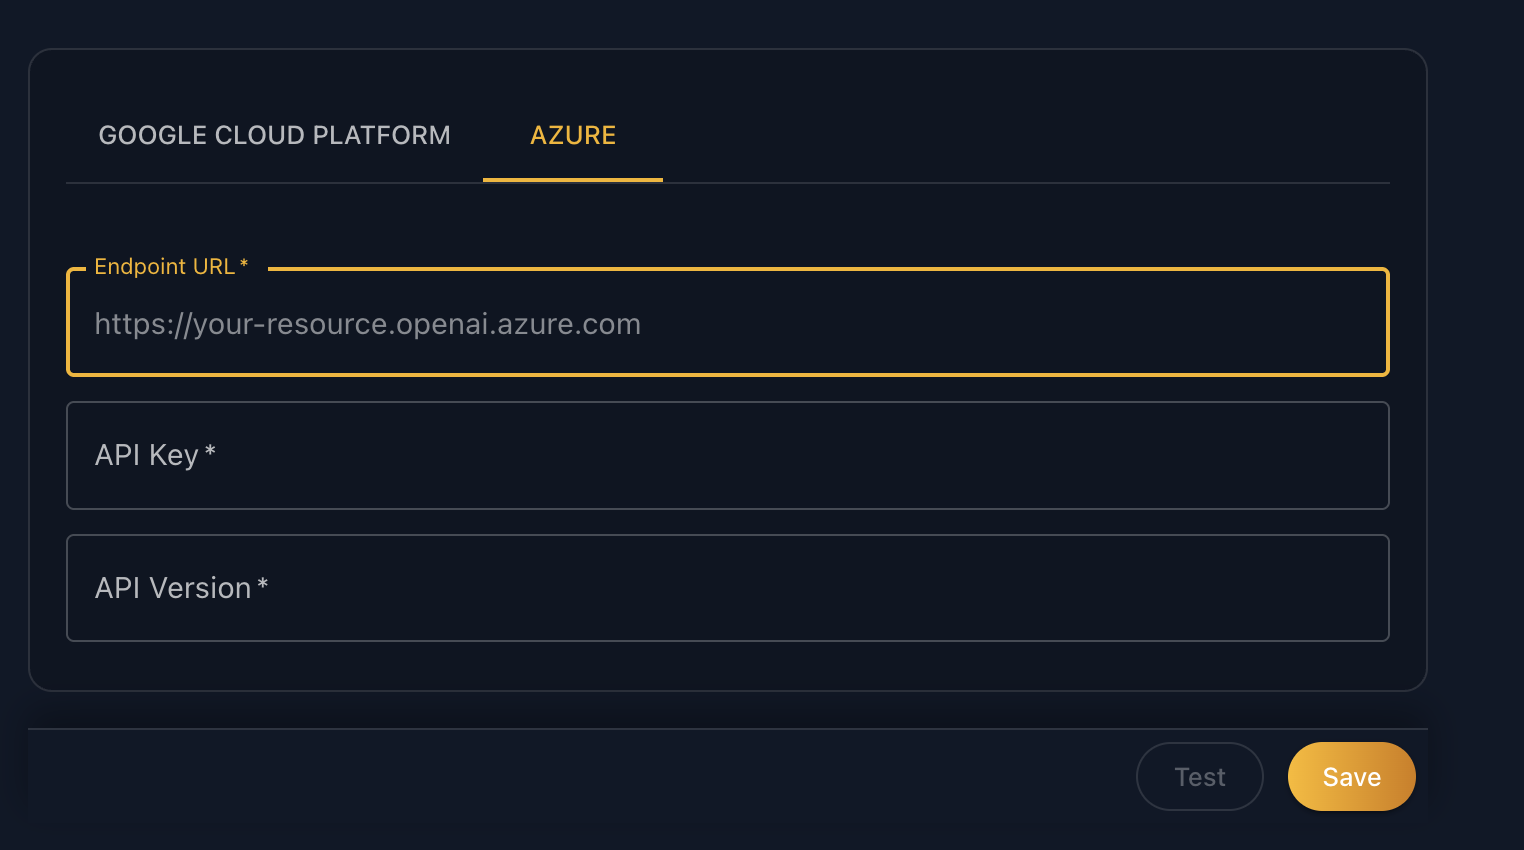1524x850 pixels.
Task: Click the empty right end of Endpoint URL box
Action: click(x=1100, y=323)
